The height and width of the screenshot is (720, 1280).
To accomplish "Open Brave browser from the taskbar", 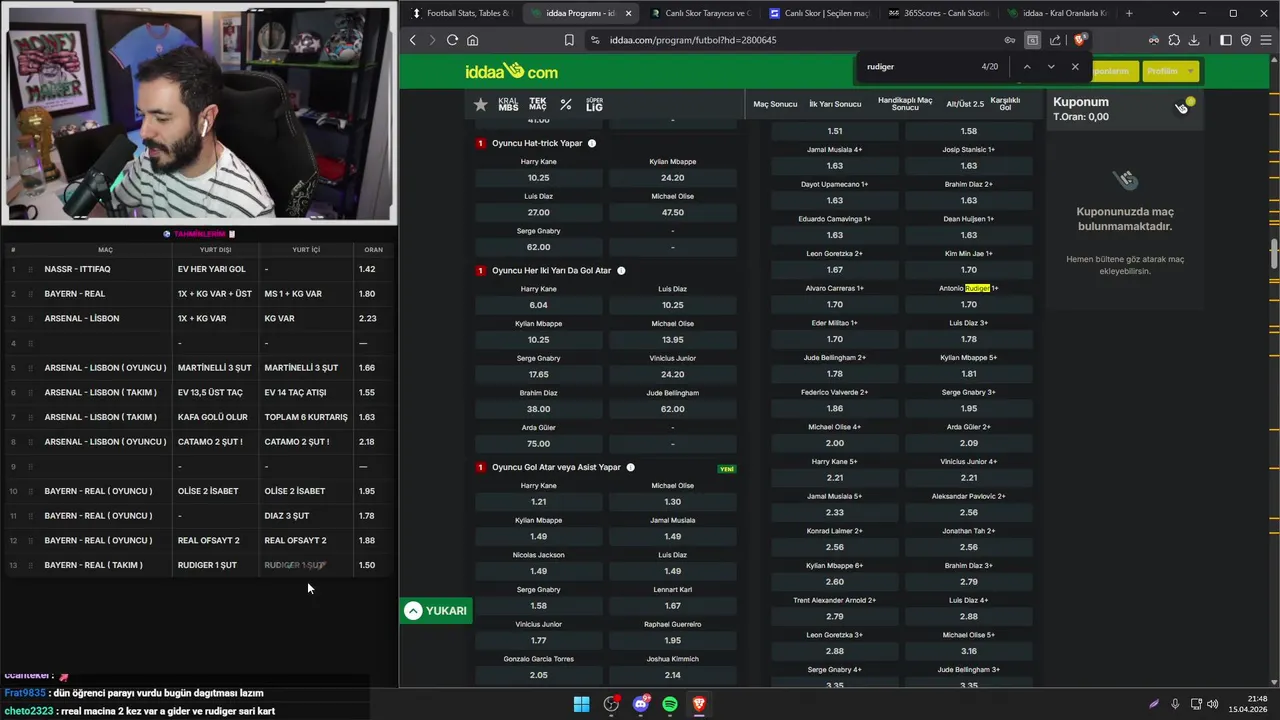I will [x=699, y=704].
